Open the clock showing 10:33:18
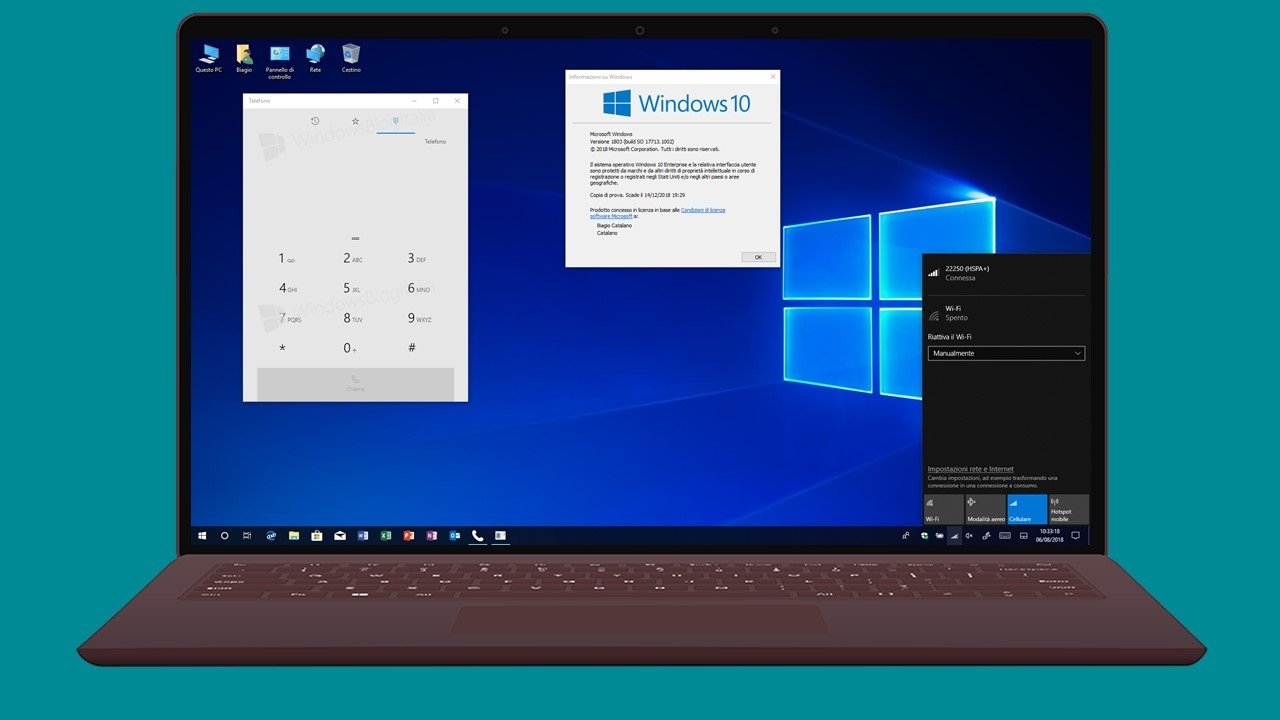 [x=1049, y=536]
